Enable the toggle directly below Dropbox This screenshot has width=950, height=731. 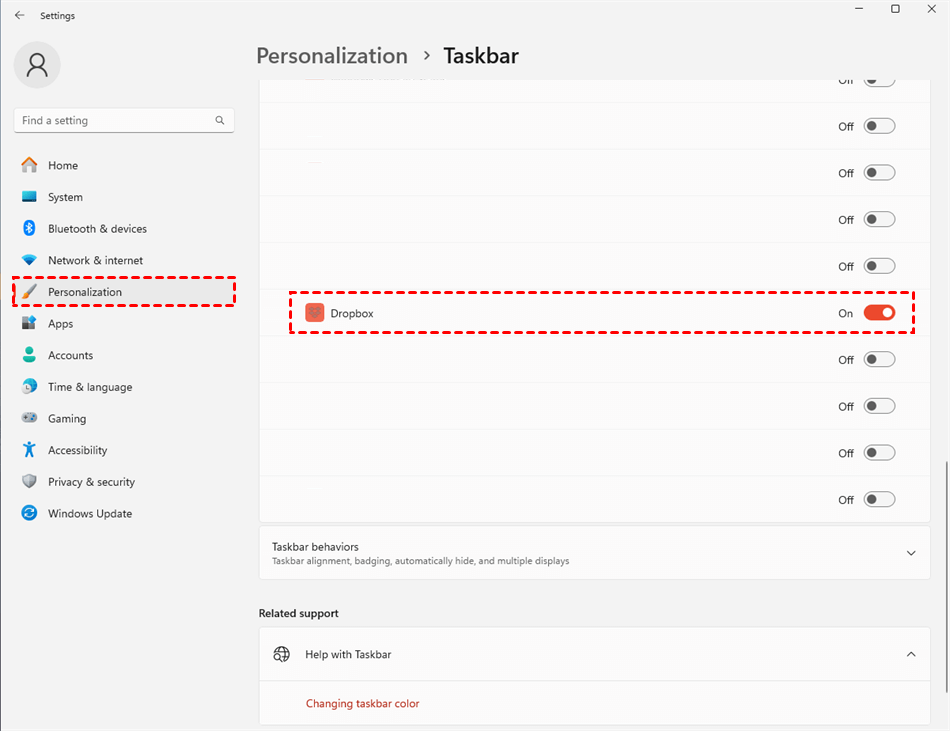[x=879, y=360]
